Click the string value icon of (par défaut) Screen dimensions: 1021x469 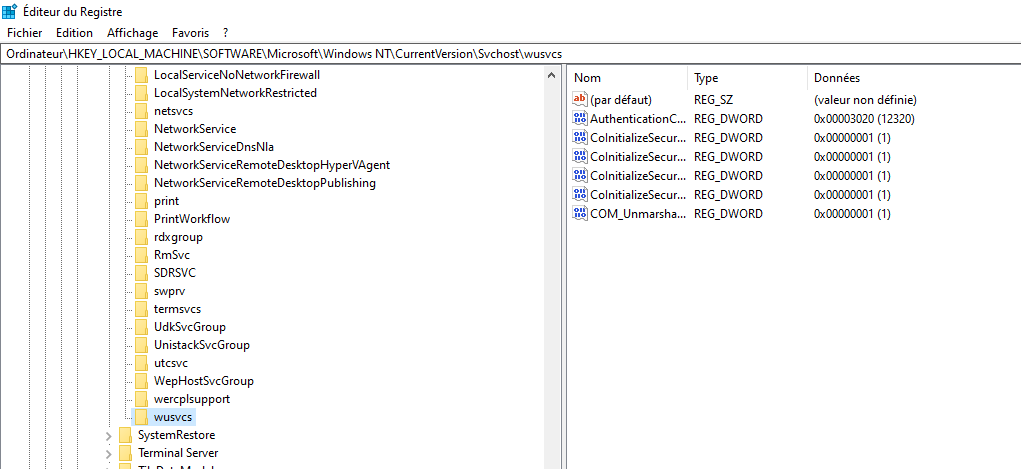580,100
